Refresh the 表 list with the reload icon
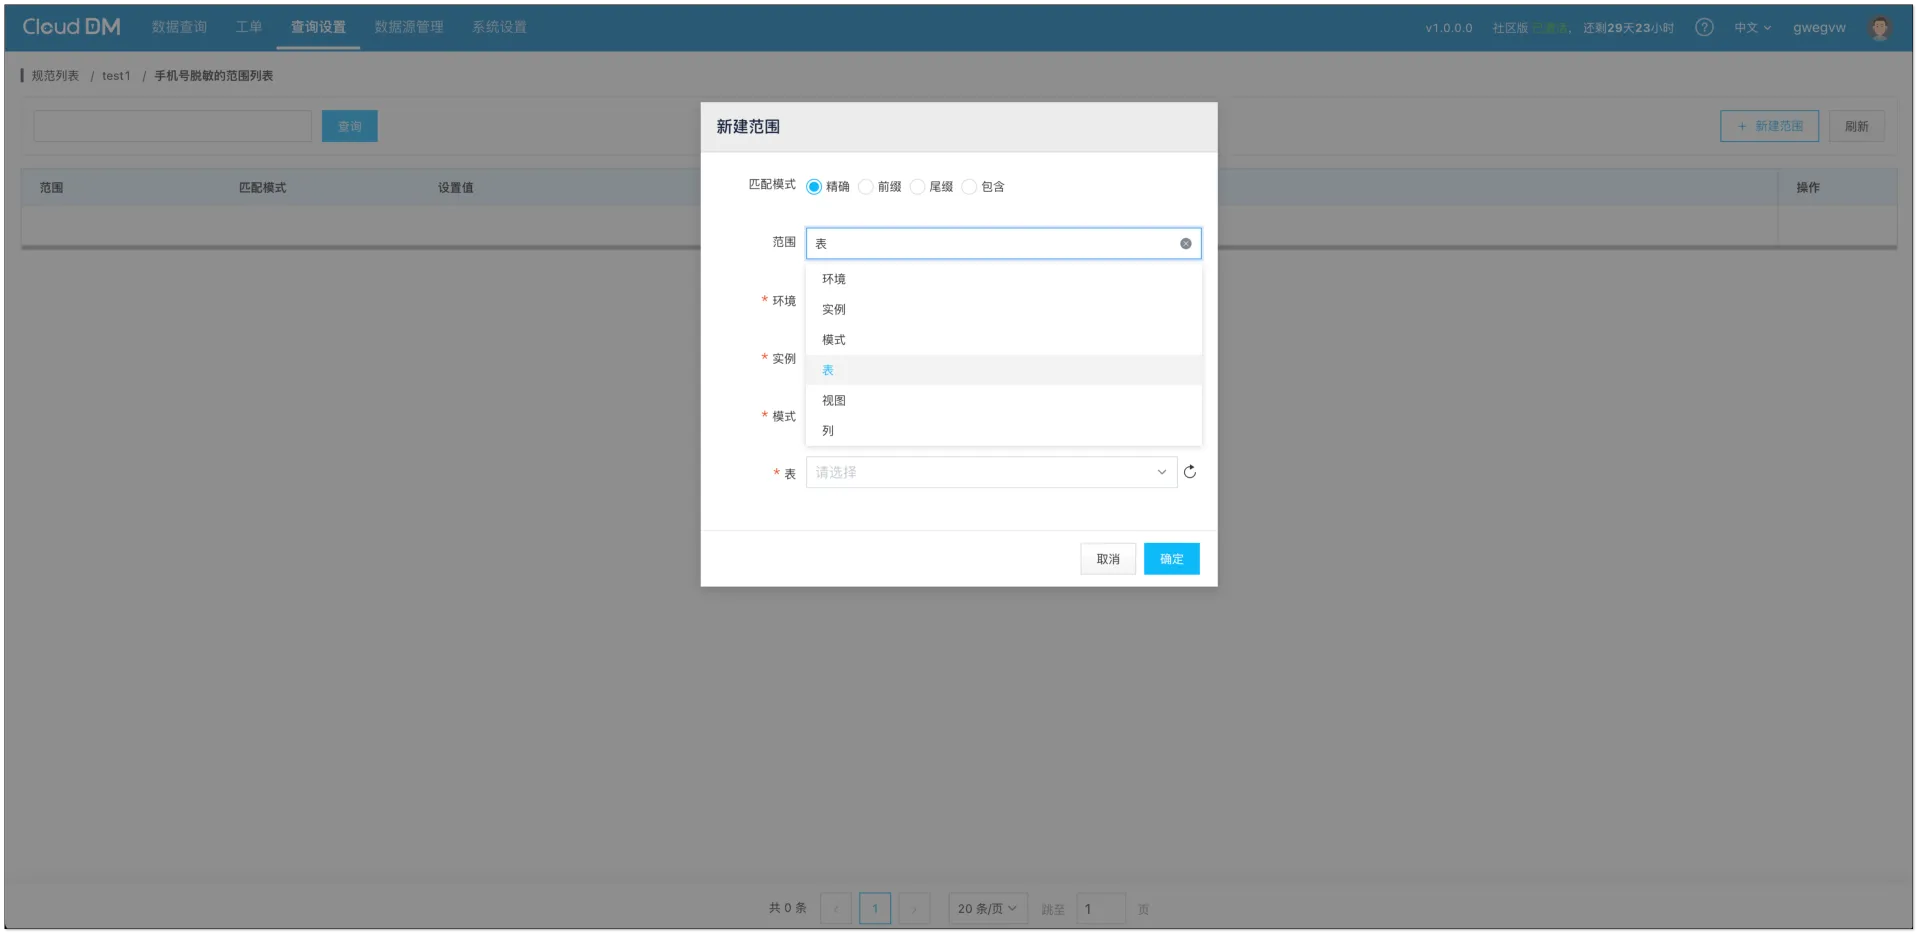The height and width of the screenshot is (936, 1920). [1190, 472]
